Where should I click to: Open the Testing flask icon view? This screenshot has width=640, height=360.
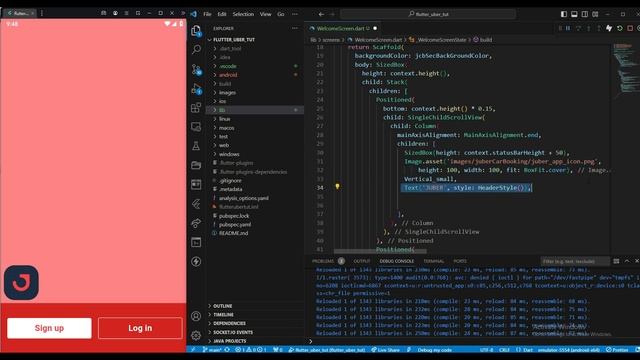[x=196, y=146]
